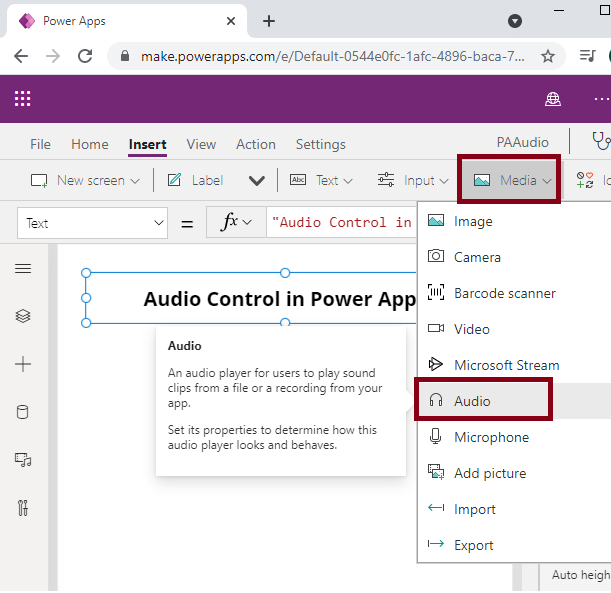Bookmark this page with the star icon
This screenshot has width=611, height=593.
(x=548, y=56)
